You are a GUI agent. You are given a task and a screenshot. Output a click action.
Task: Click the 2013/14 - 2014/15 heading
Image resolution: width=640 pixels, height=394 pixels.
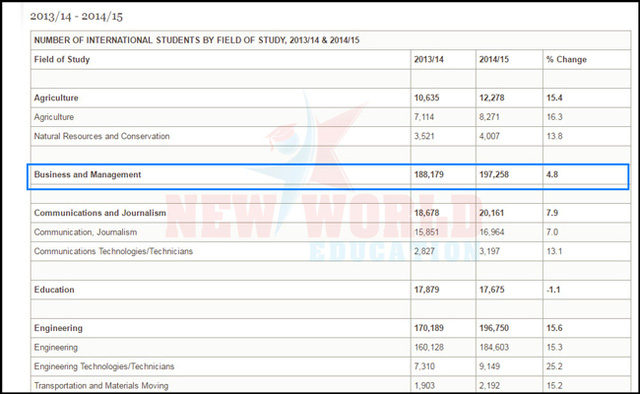click(x=76, y=16)
